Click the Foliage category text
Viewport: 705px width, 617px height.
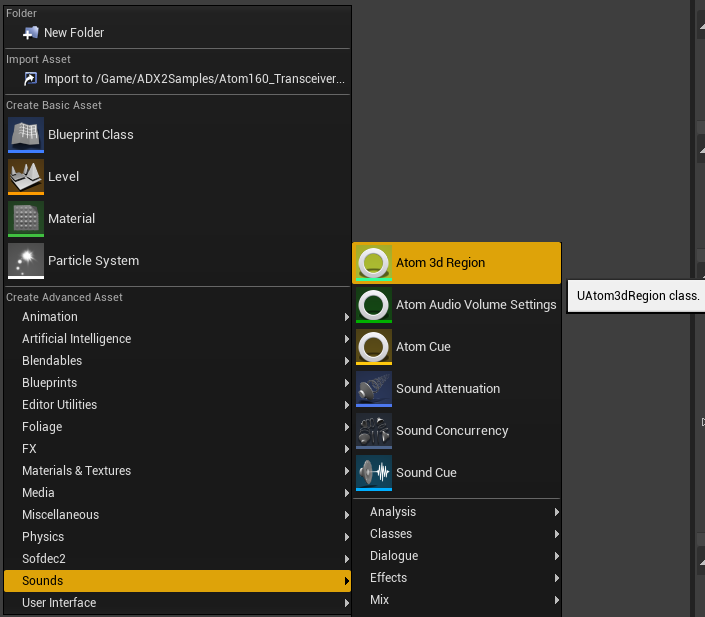tap(42, 427)
